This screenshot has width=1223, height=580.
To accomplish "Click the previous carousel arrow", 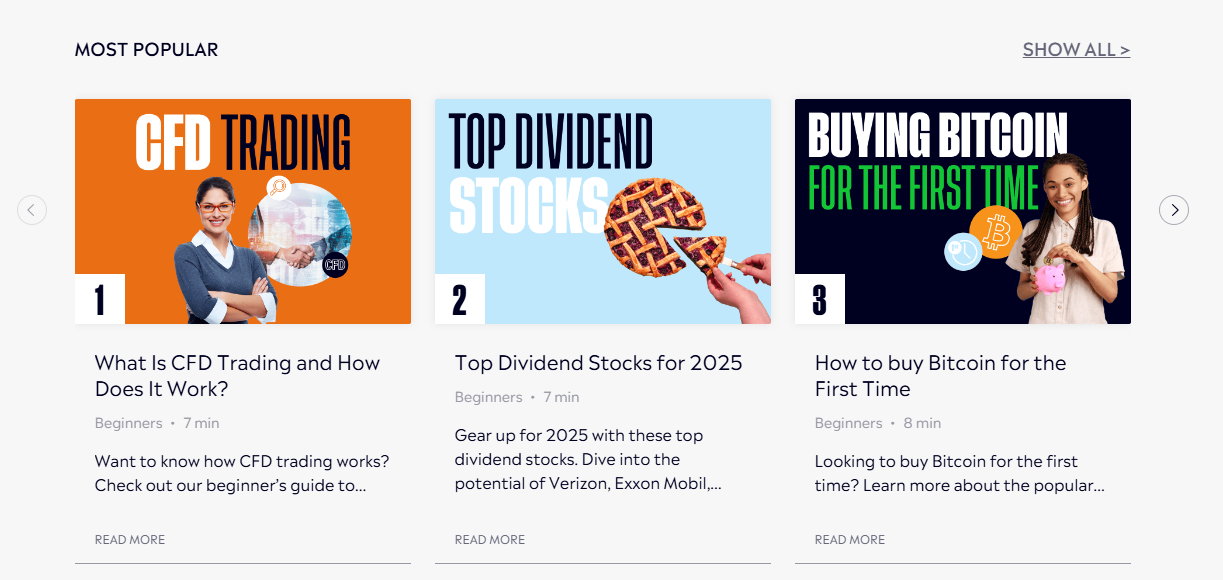I will coord(32,210).
